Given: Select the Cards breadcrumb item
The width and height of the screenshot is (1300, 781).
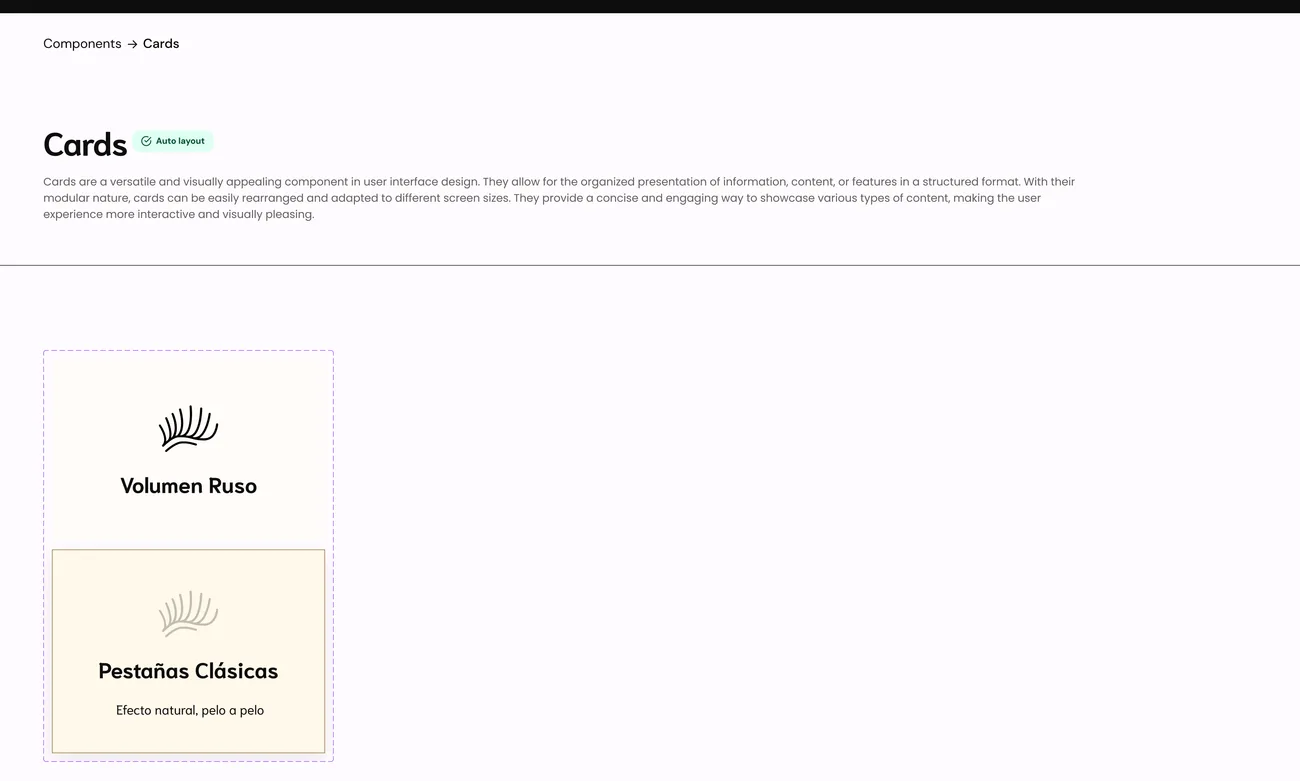Looking at the screenshot, I should pyautogui.click(x=161, y=44).
